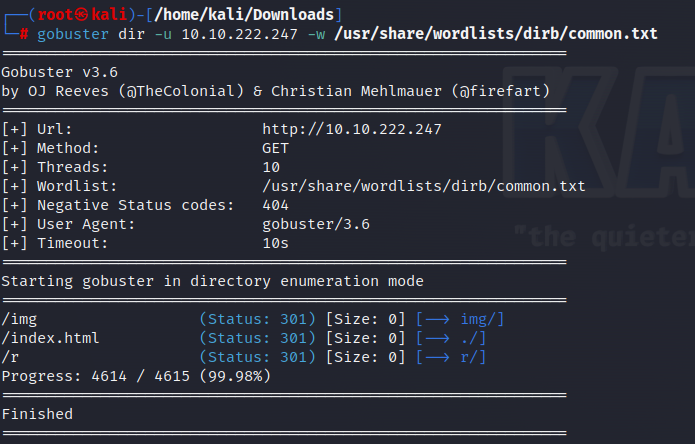Click the Progress 4614 / 4615 line
Viewport: 695px width, 444px height.
point(136,376)
